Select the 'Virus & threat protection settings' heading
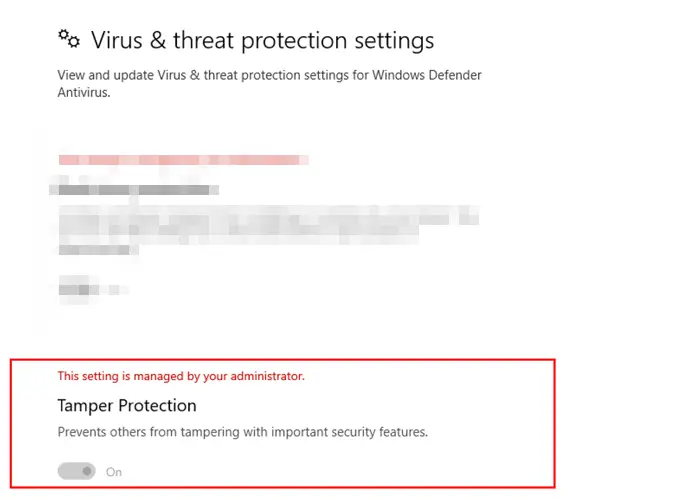698x499 pixels. click(x=263, y=40)
